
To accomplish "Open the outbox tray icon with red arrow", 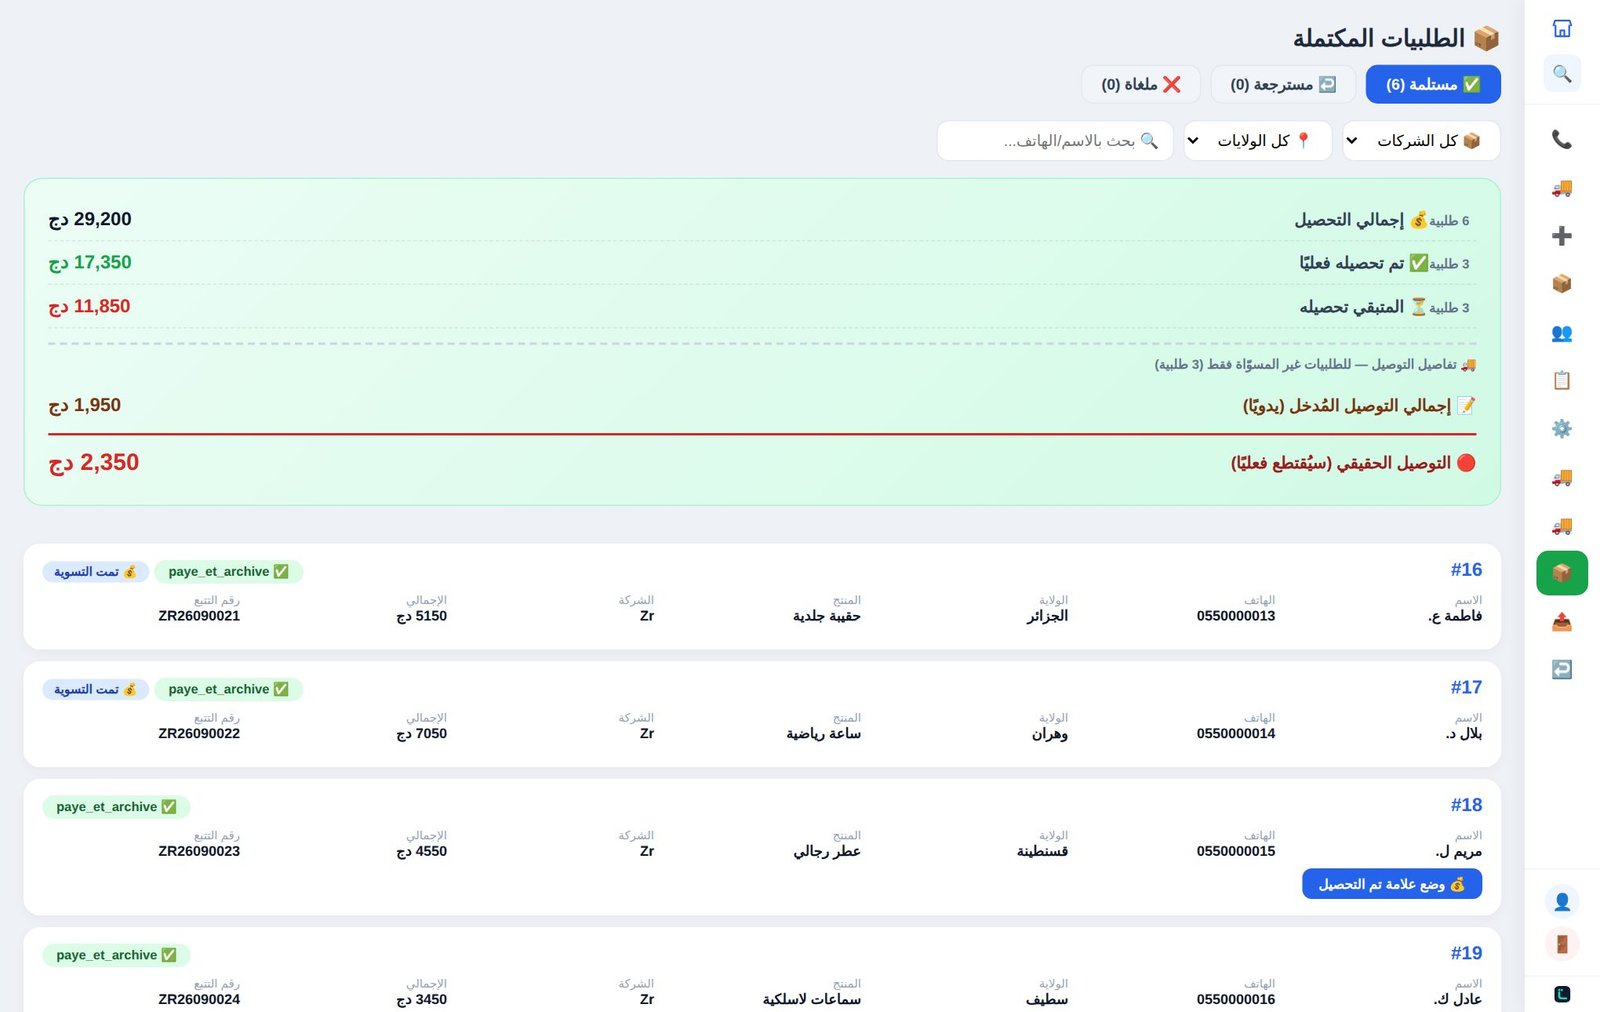I will [1562, 622].
